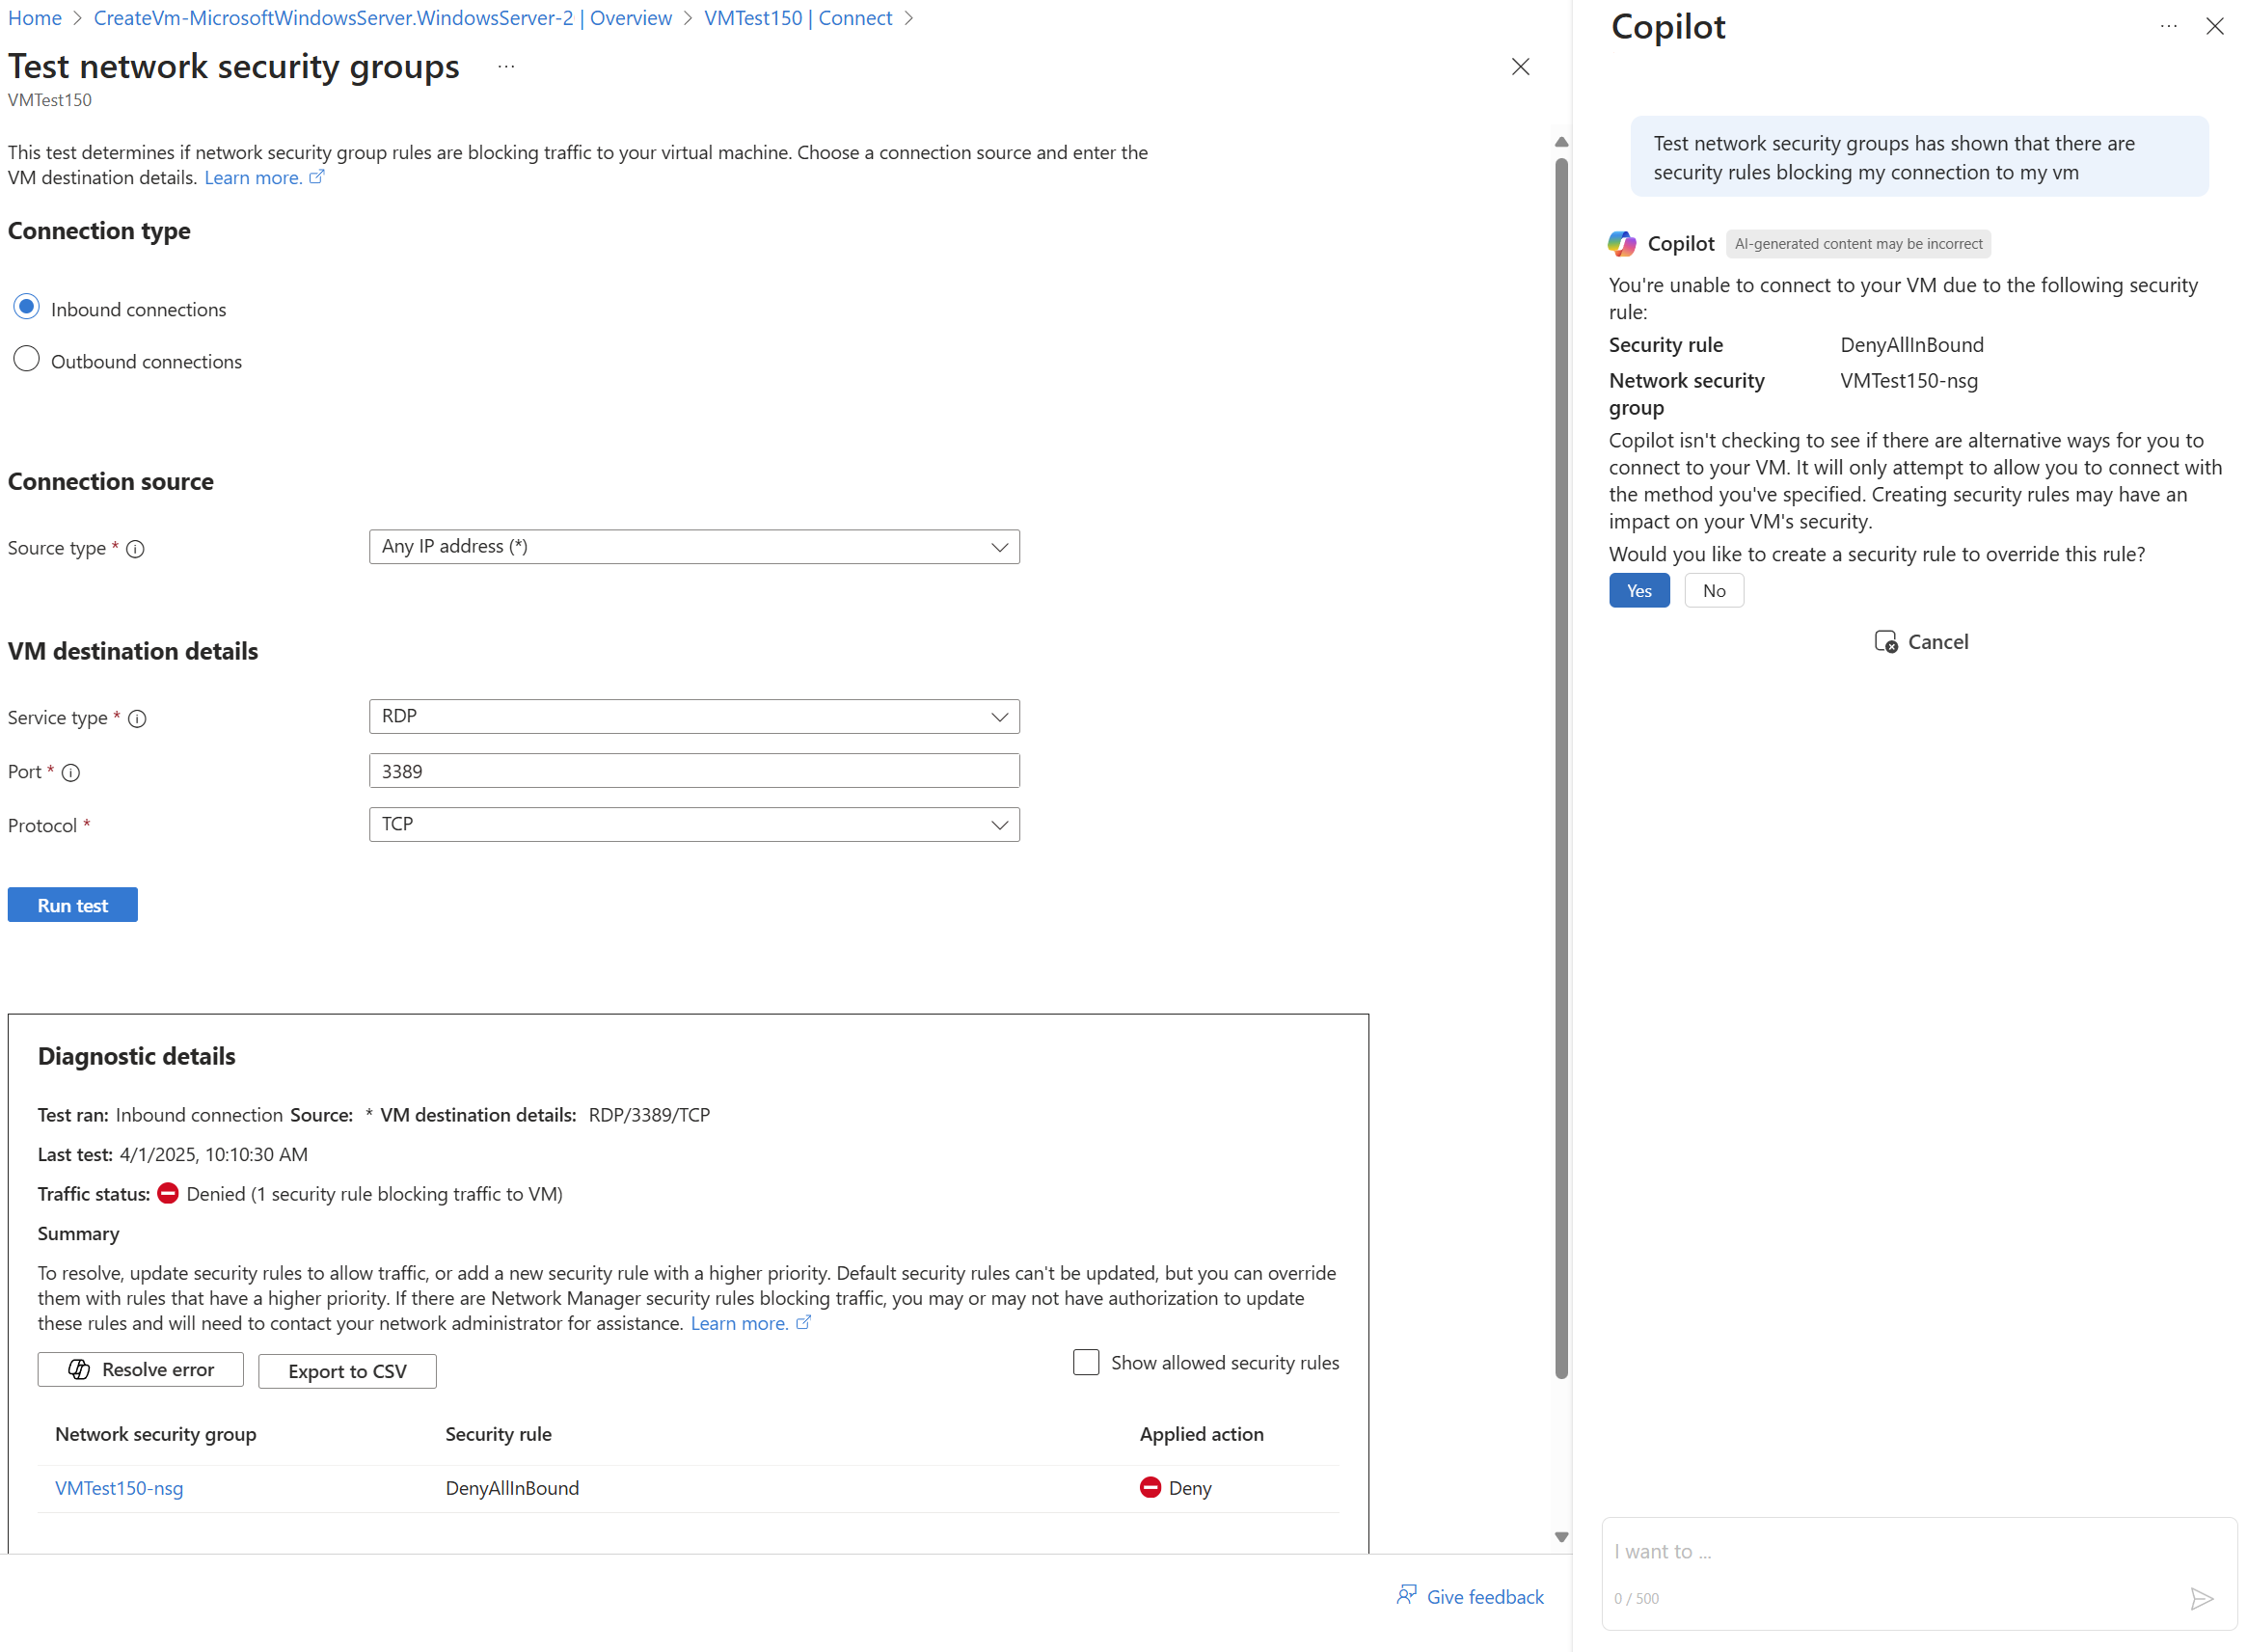Open the VMTest150-nsg link
The width and height of the screenshot is (2247, 1652).
click(119, 1488)
